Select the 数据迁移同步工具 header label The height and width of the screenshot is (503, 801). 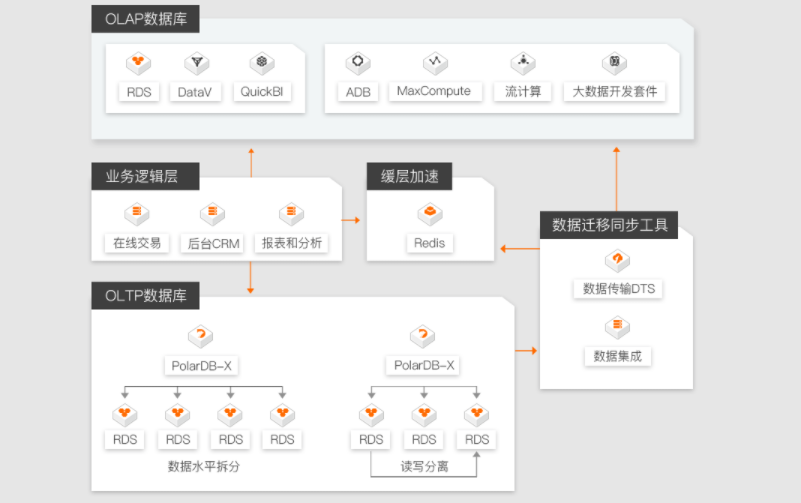[x=609, y=225]
